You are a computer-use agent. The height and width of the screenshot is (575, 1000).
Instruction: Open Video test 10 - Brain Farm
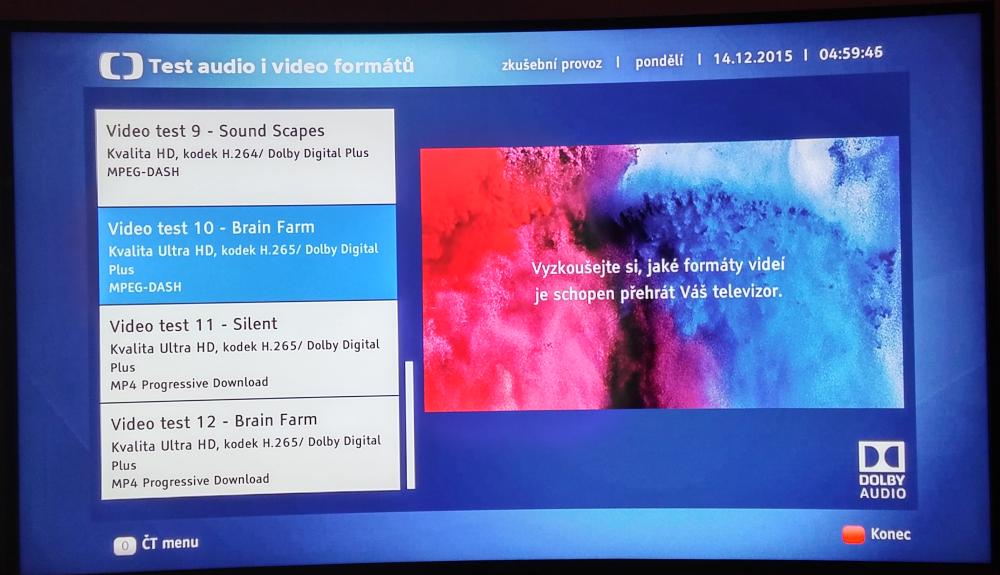247,254
